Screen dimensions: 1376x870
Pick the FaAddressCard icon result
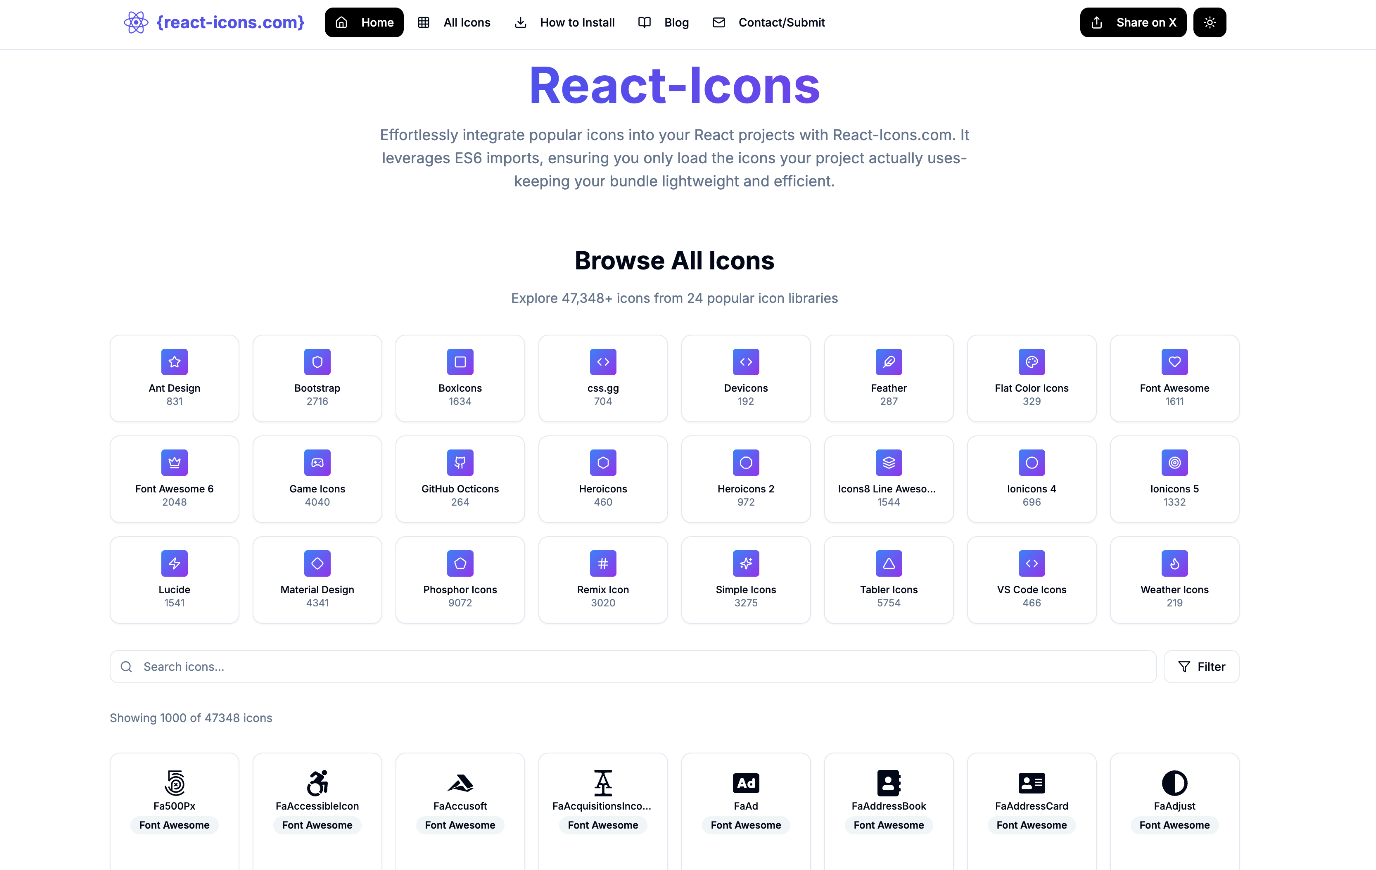[1032, 783]
